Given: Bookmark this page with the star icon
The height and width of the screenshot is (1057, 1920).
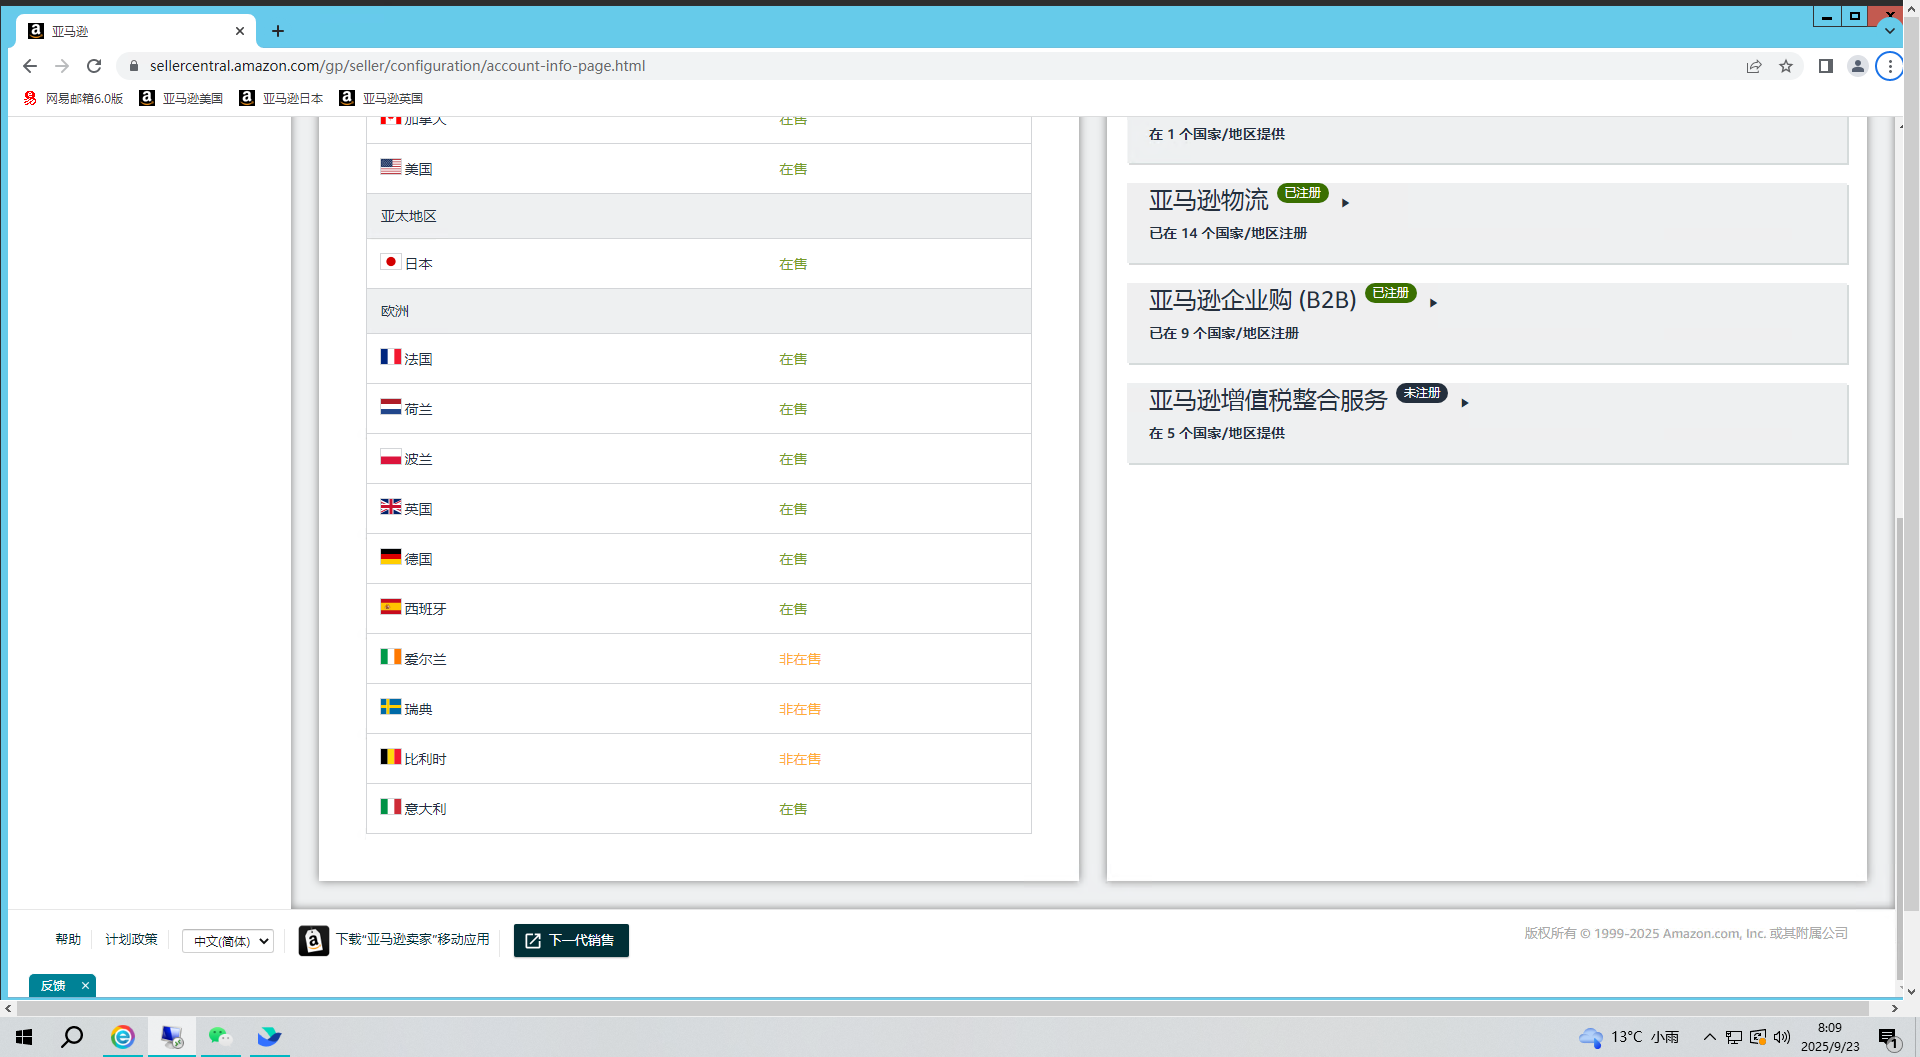Looking at the screenshot, I should coord(1786,66).
